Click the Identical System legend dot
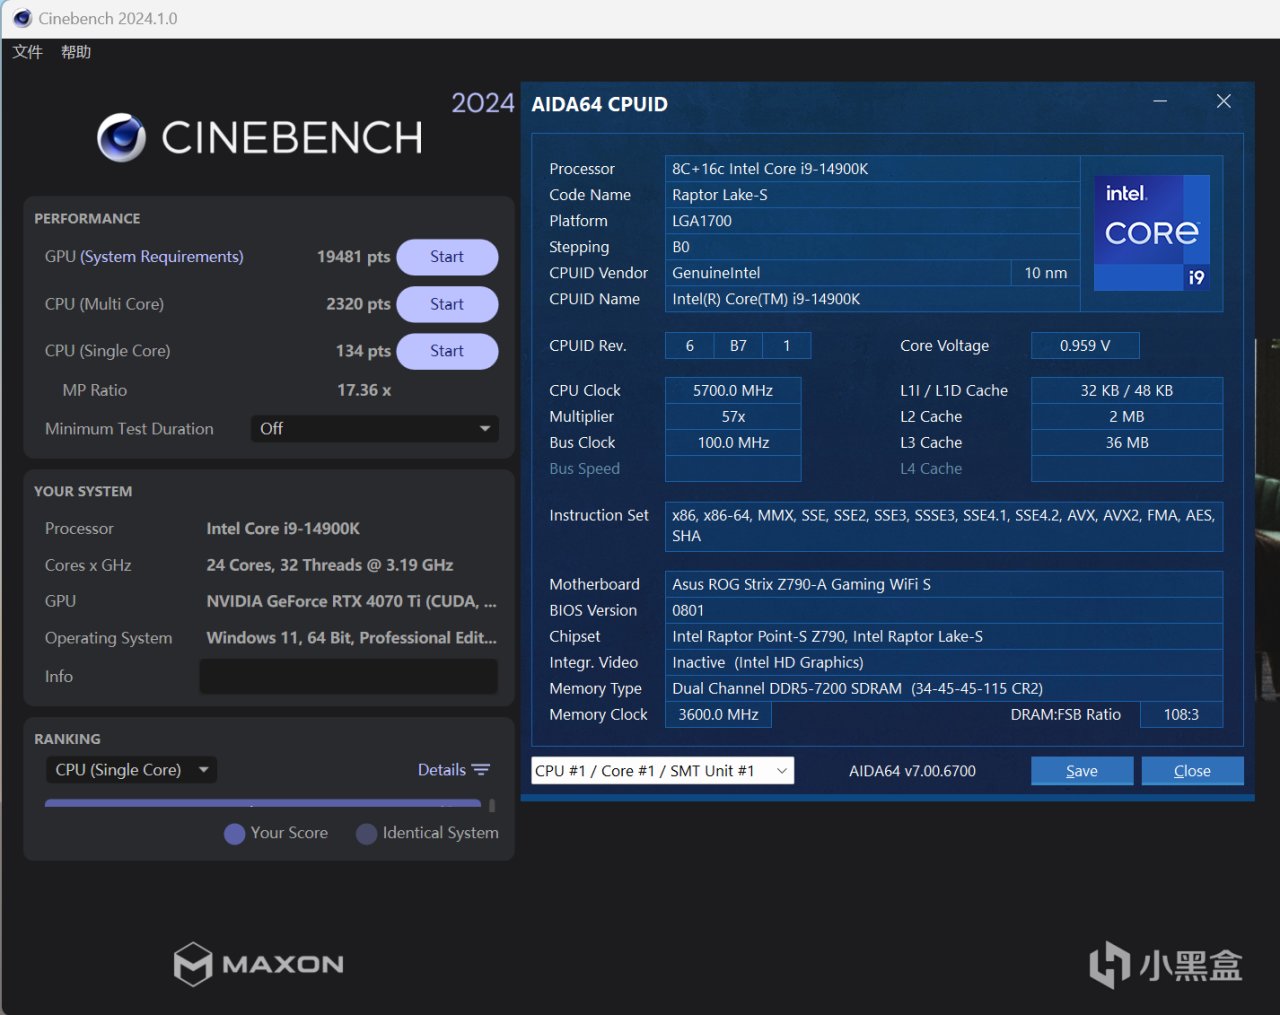 [x=366, y=833]
